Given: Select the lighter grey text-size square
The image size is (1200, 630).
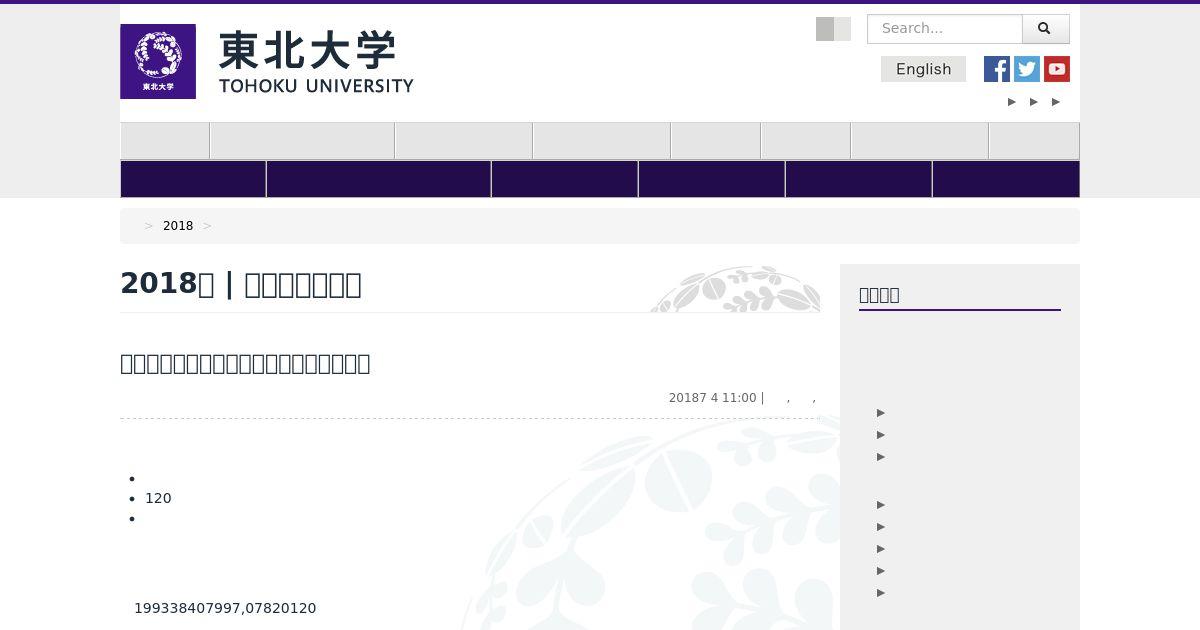Looking at the screenshot, I should tap(843, 29).
